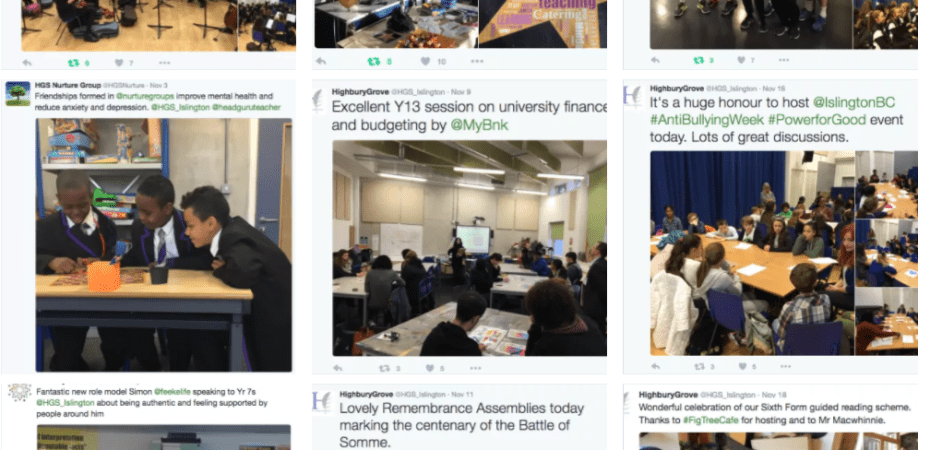The image size is (930, 450).
Task: Retweet the catering teaching photo tweet
Action: click(x=374, y=61)
